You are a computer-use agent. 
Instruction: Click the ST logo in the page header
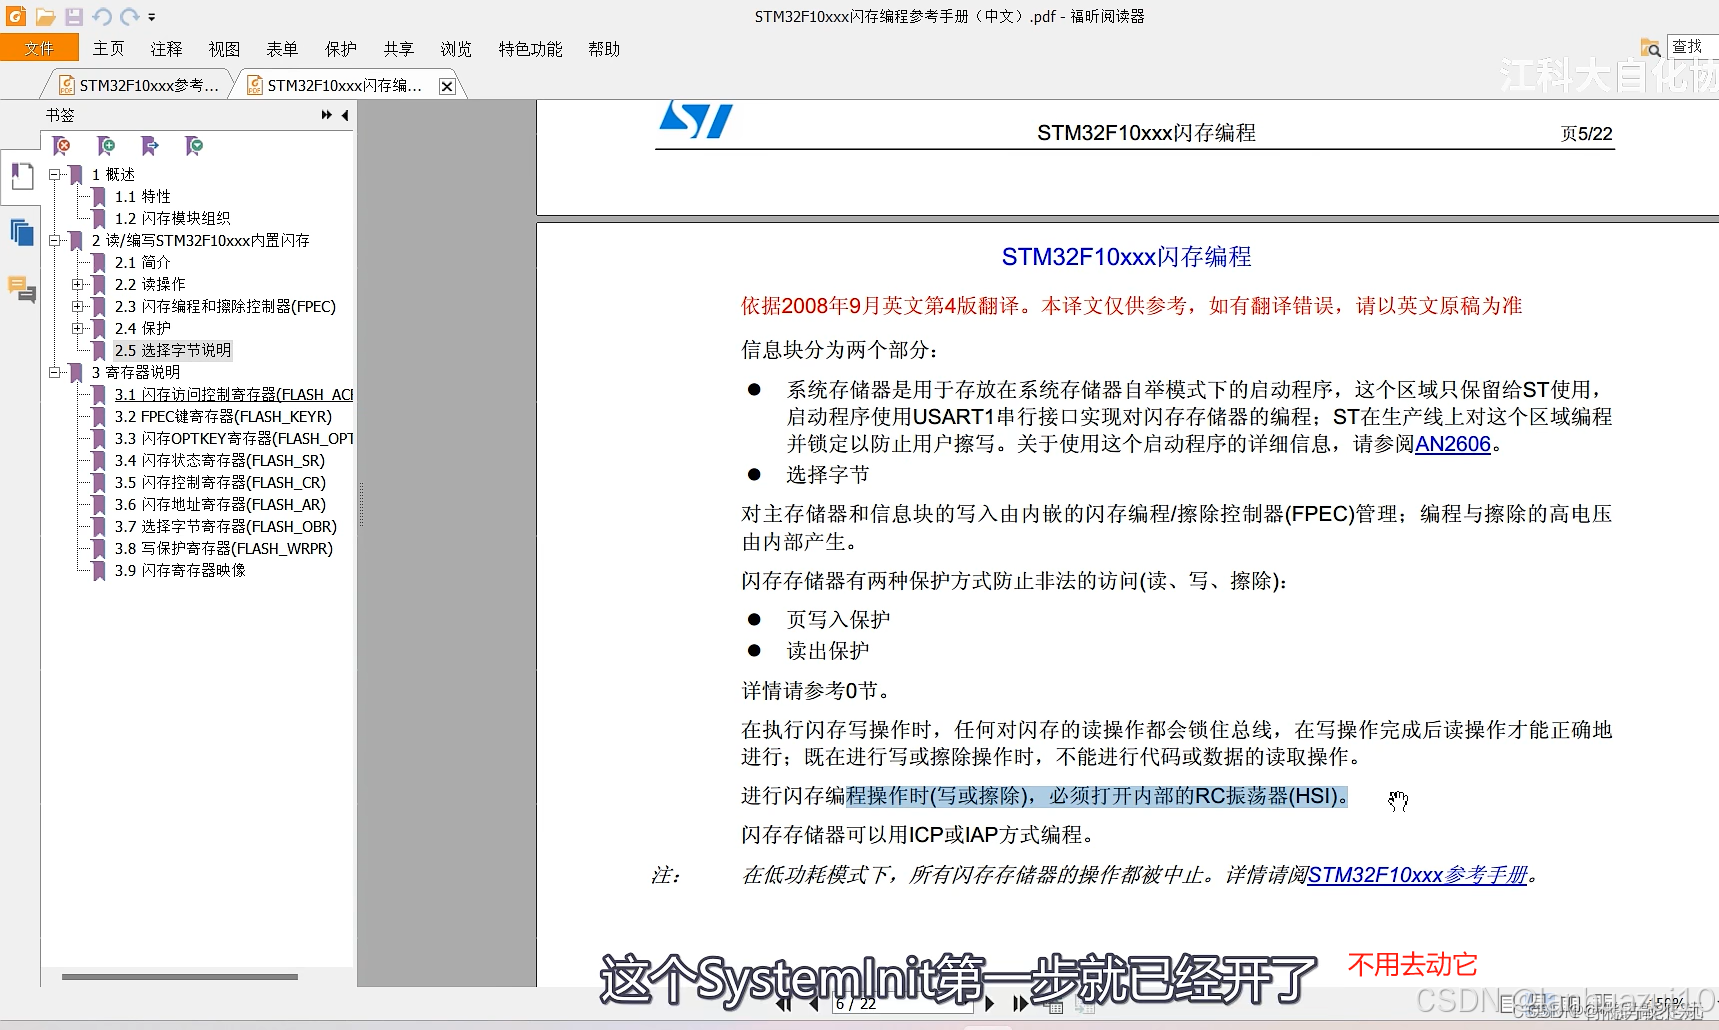[x=695, y=119]
